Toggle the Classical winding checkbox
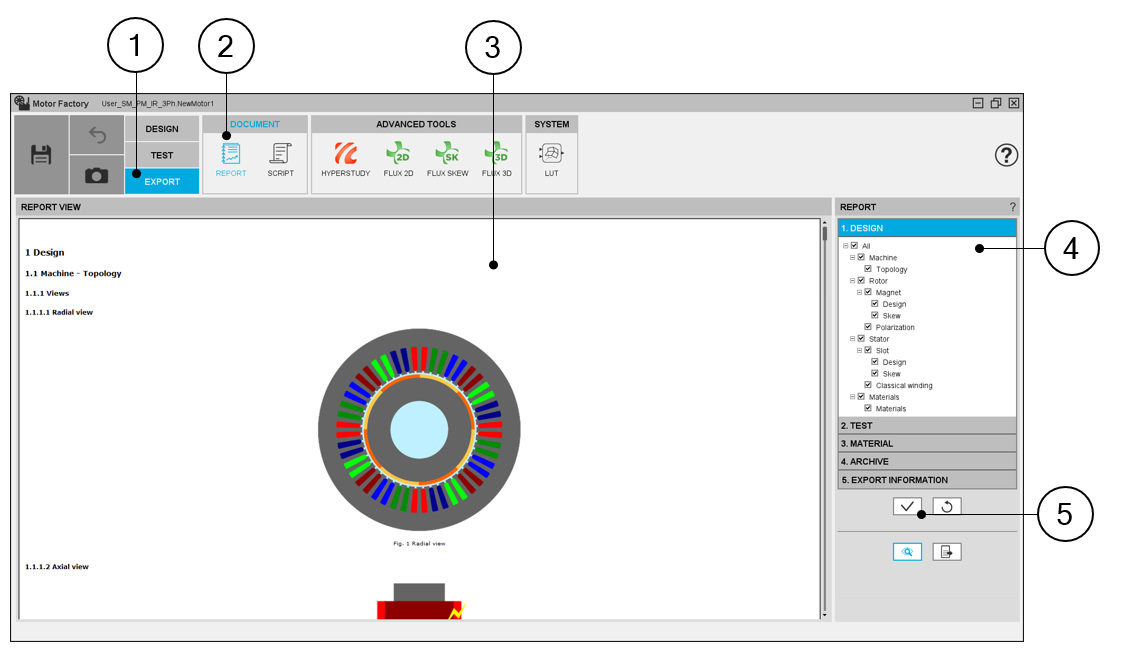 pyautogui.click(x=868, y=385)
